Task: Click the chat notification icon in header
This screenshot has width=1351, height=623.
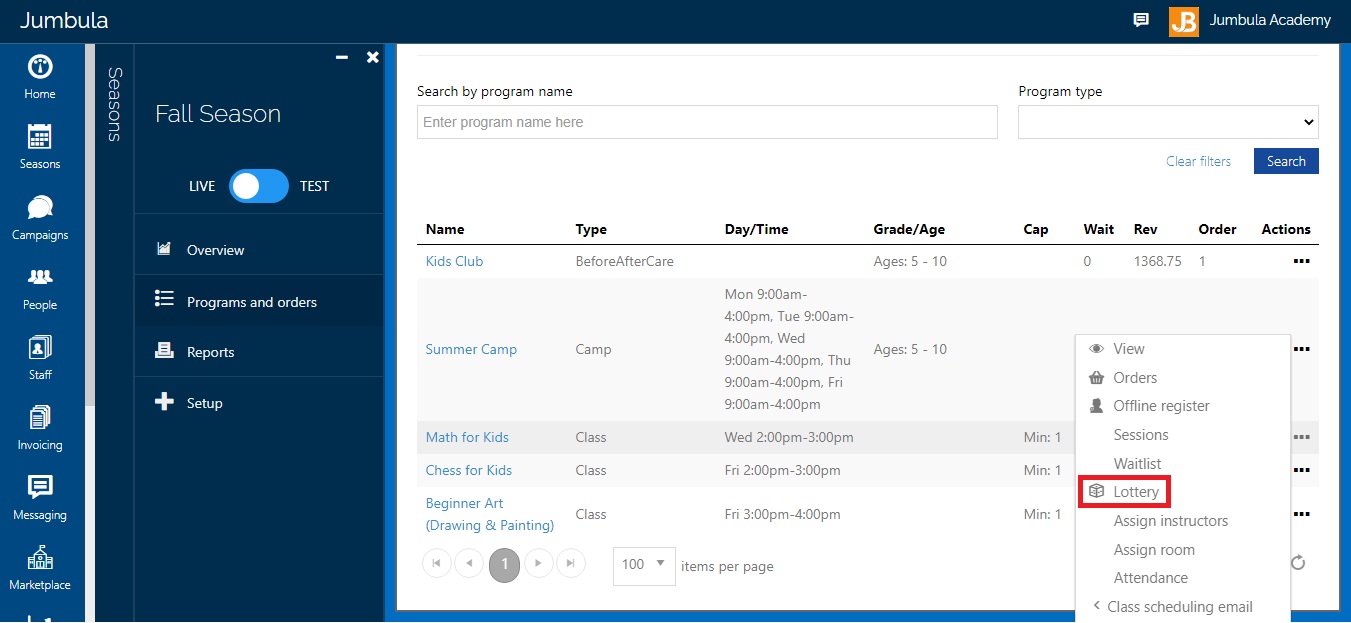Action: coord(1141,20)
